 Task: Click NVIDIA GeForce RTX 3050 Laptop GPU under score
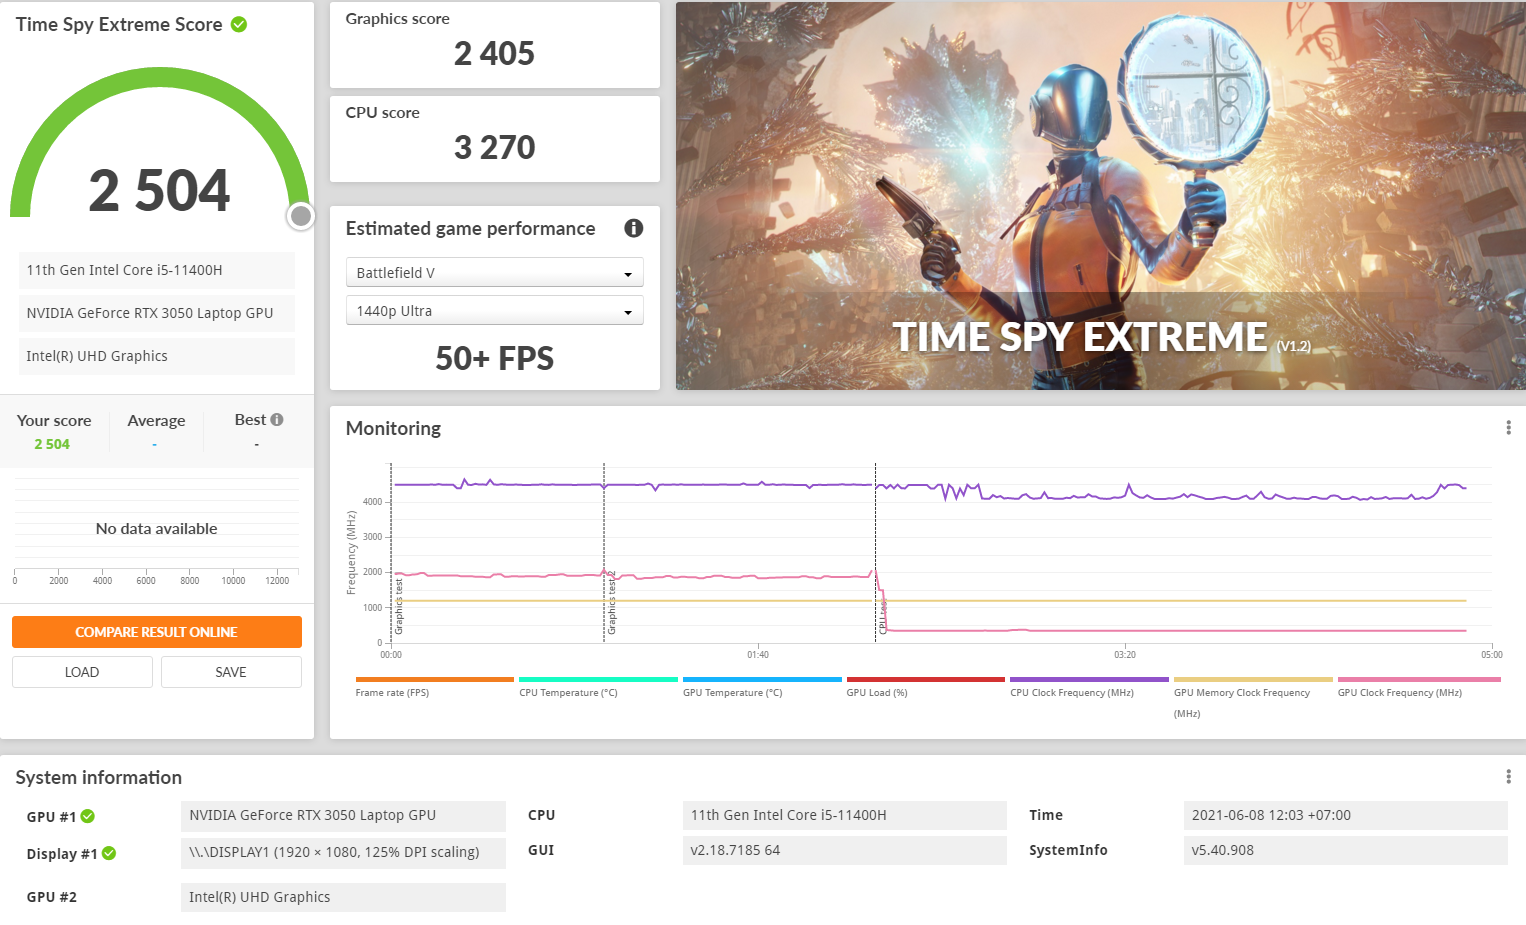(157, 313)
